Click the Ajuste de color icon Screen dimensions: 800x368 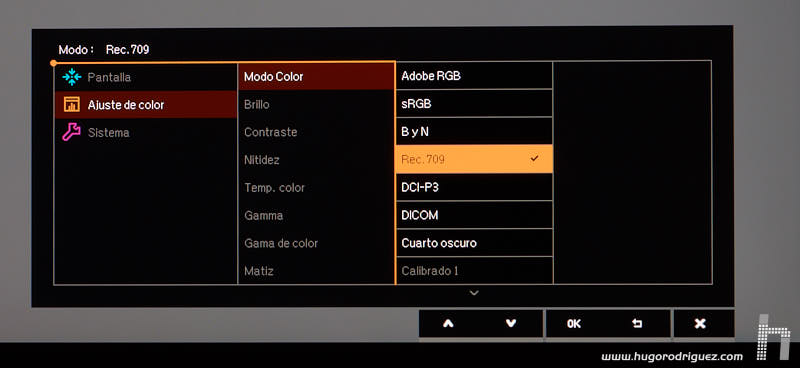click(72, 105)
